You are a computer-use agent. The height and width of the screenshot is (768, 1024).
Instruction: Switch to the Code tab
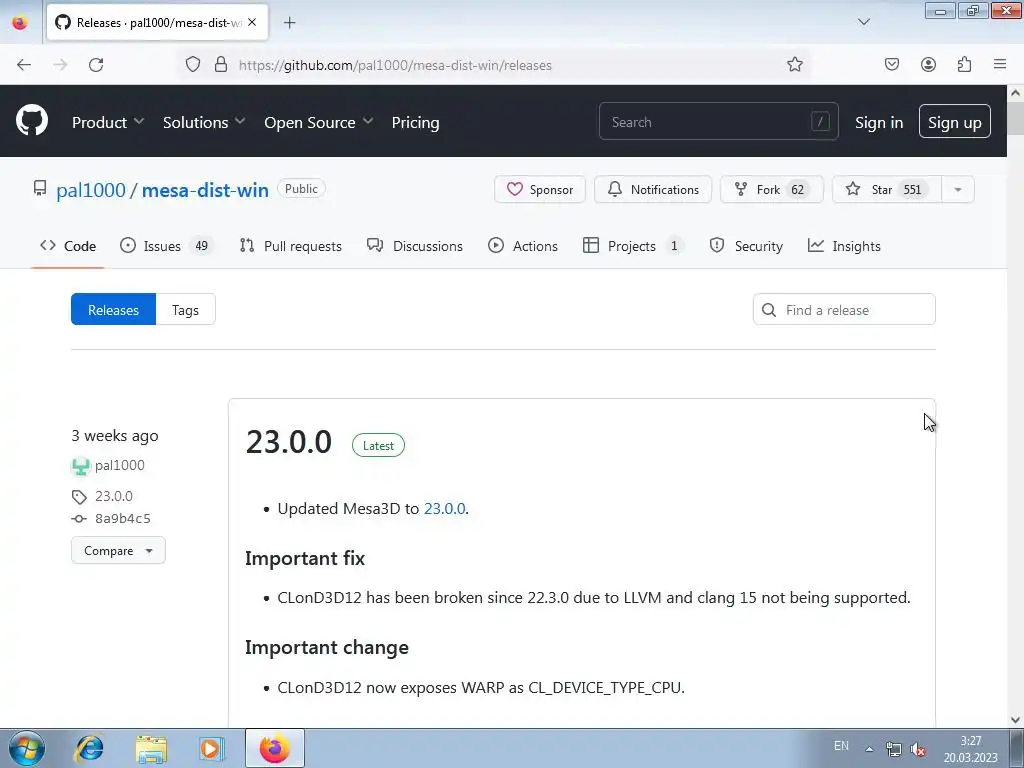pos(68,246)
